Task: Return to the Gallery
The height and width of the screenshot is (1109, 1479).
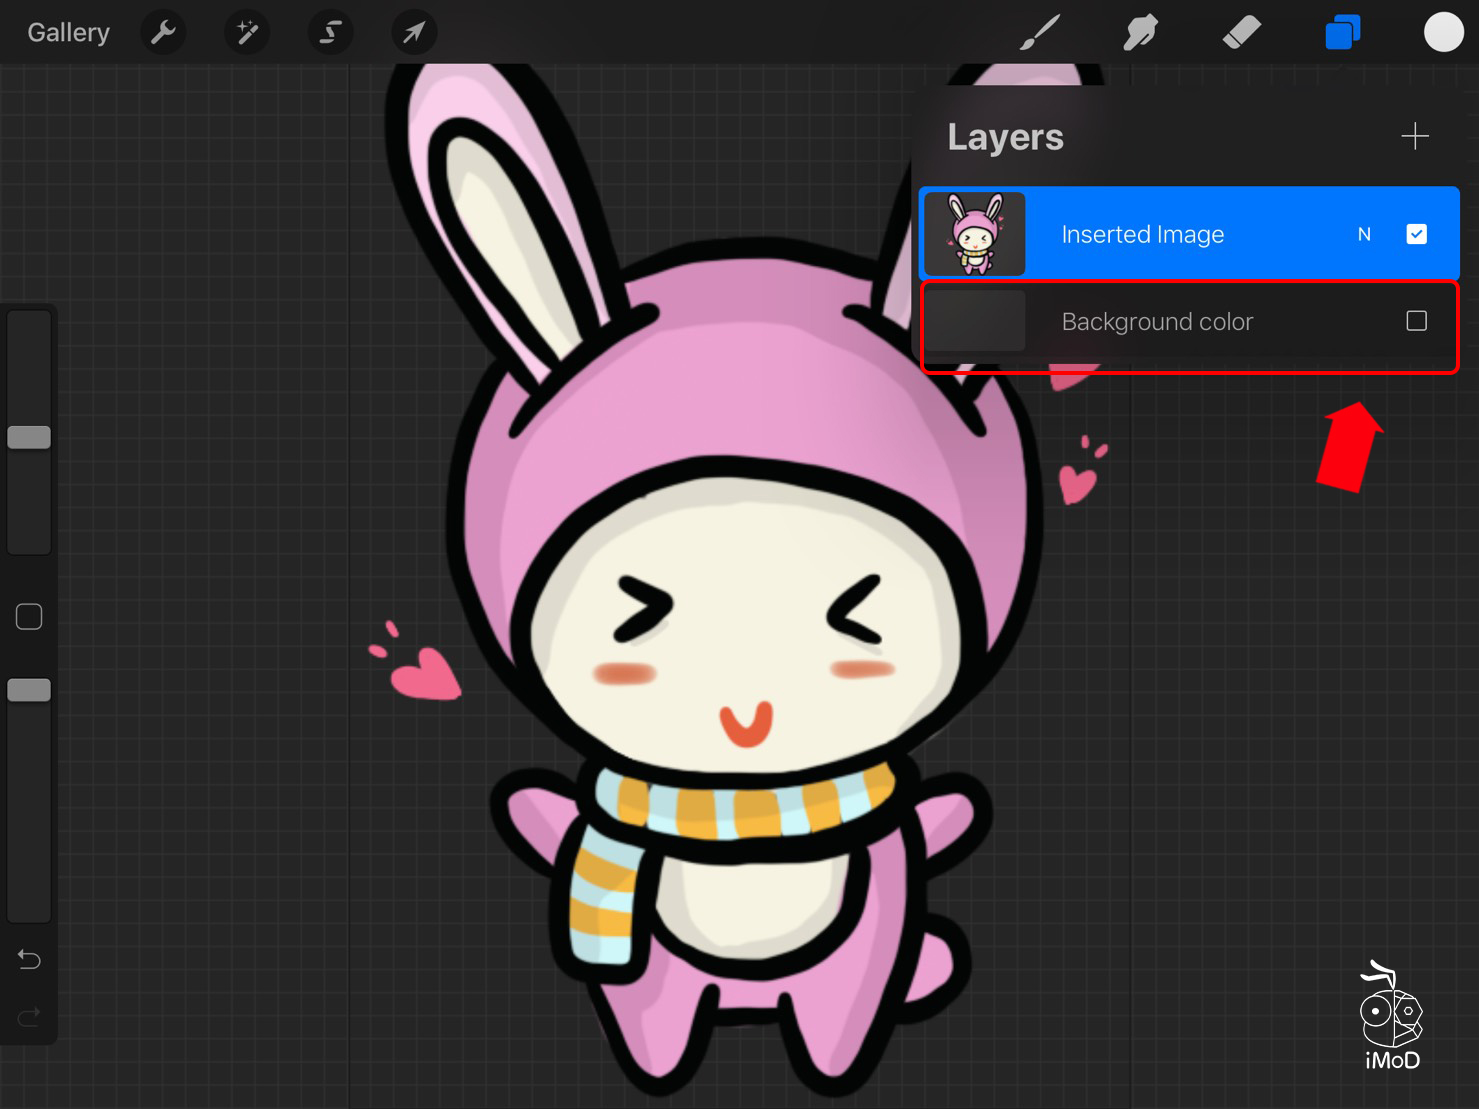Action: 68,33
